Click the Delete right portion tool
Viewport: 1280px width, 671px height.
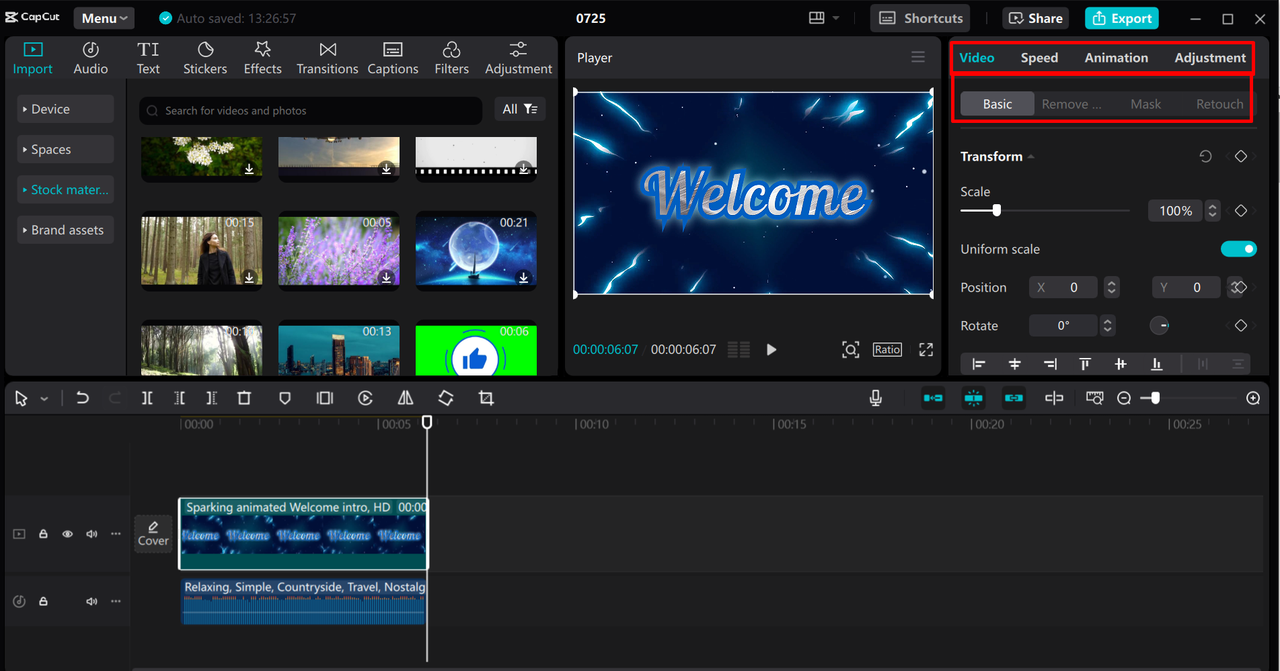pyautogui.click(x=211, y=398)
